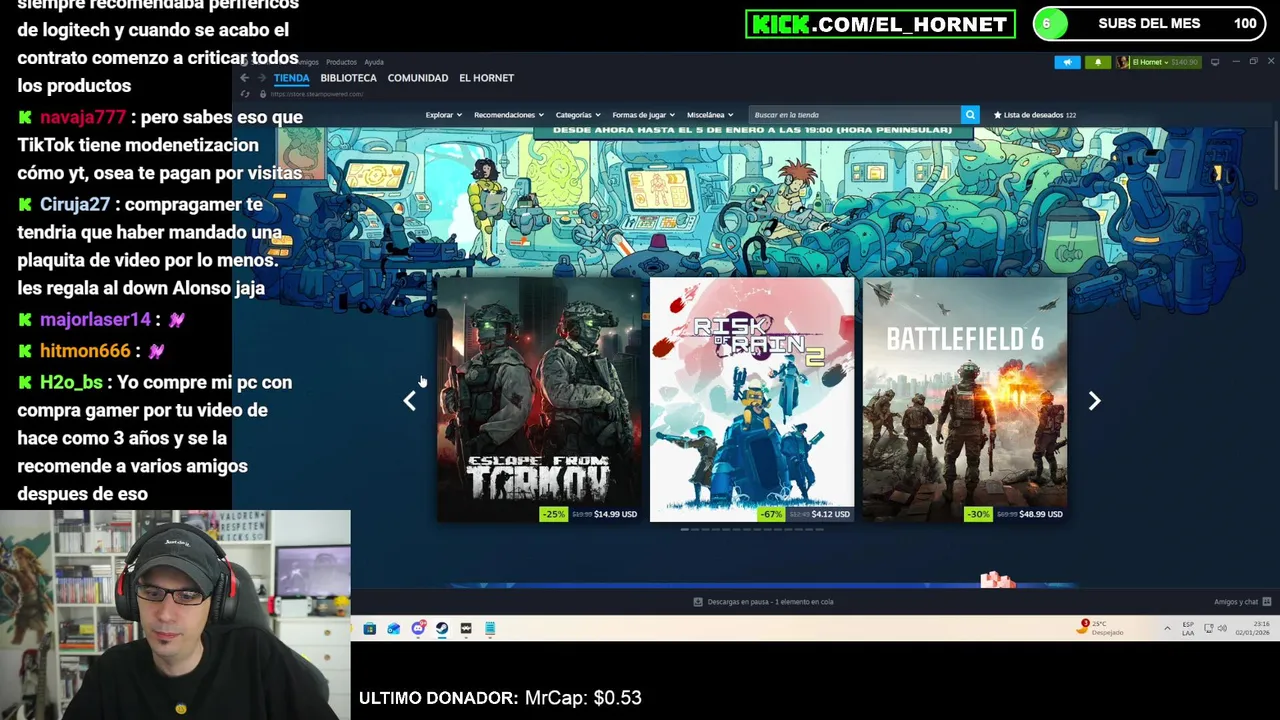Click the search magnifier button
The width and height of the screenshot is (1280, 720).
coord(970,115)
